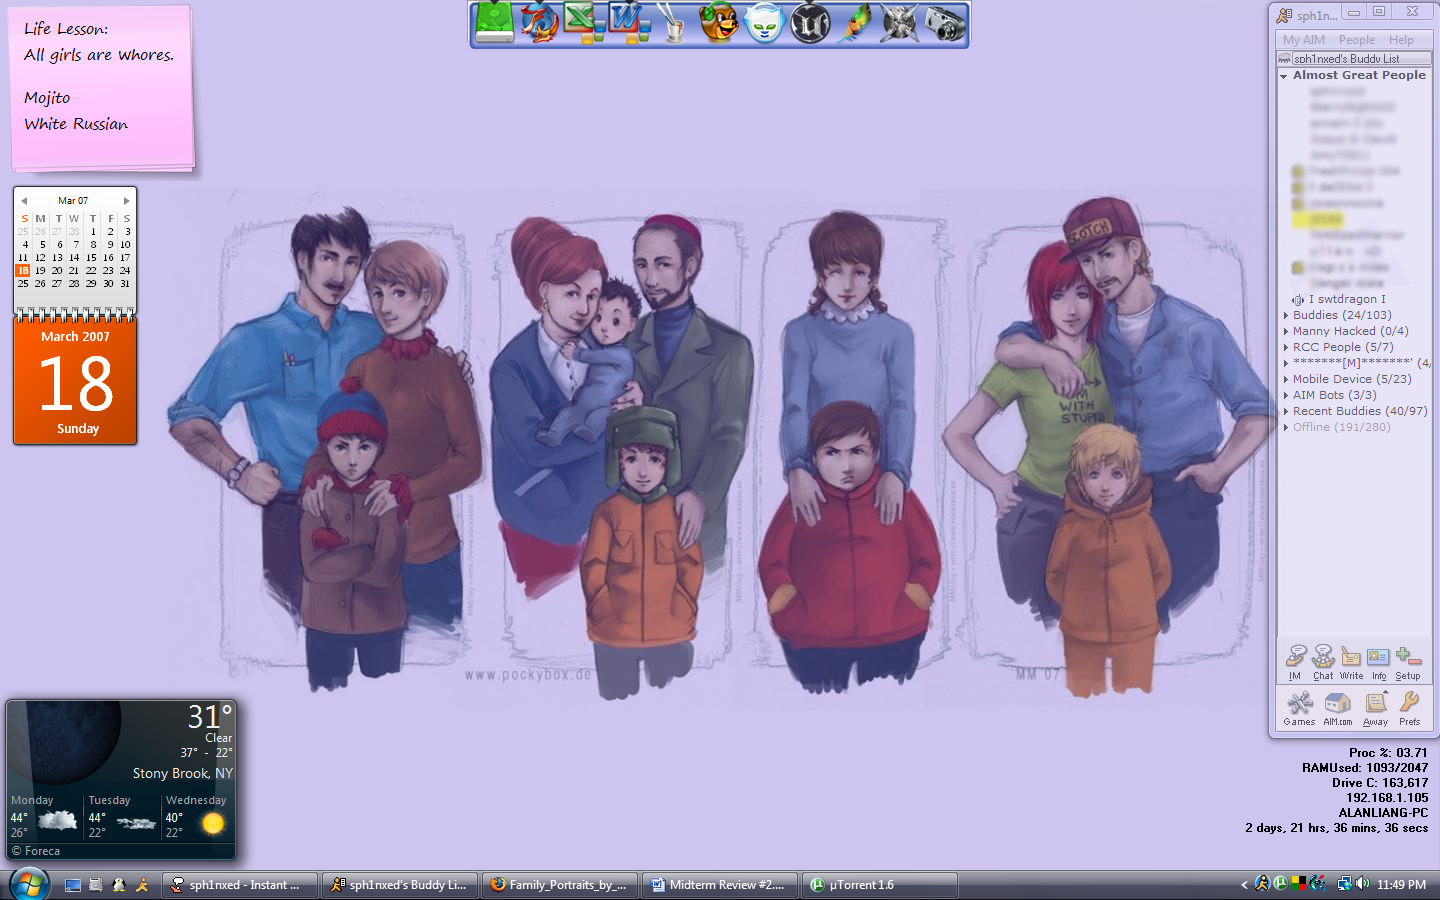Go to previous month in calendar
1440x900 pixels.
(24, 201)
